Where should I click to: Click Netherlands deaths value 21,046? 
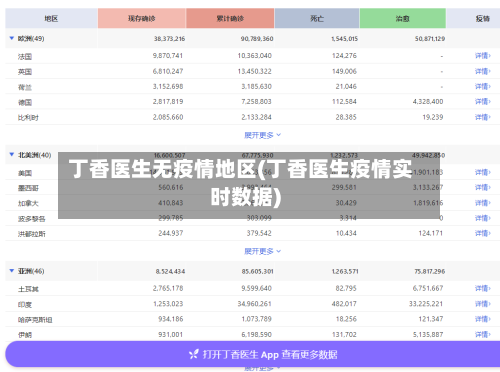[x=346, y=87]
